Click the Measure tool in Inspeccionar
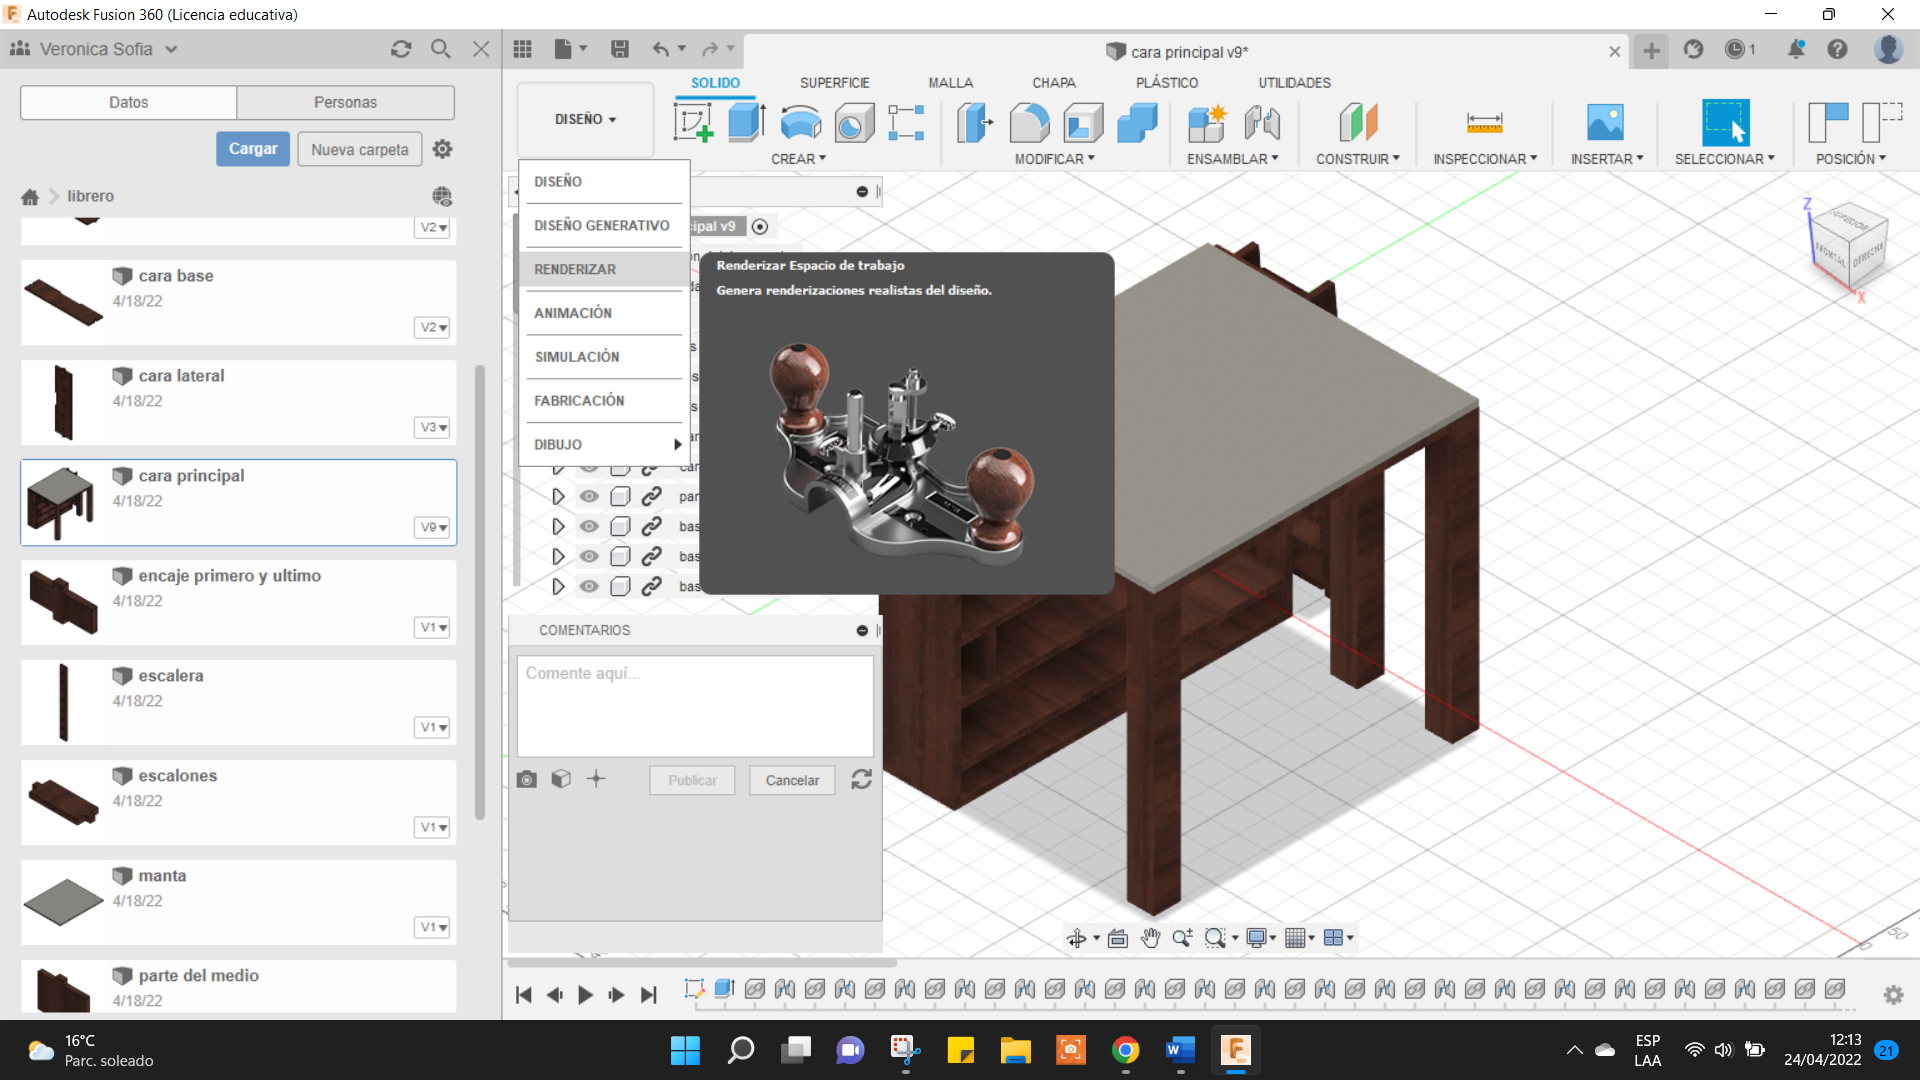 (1484, 123)
